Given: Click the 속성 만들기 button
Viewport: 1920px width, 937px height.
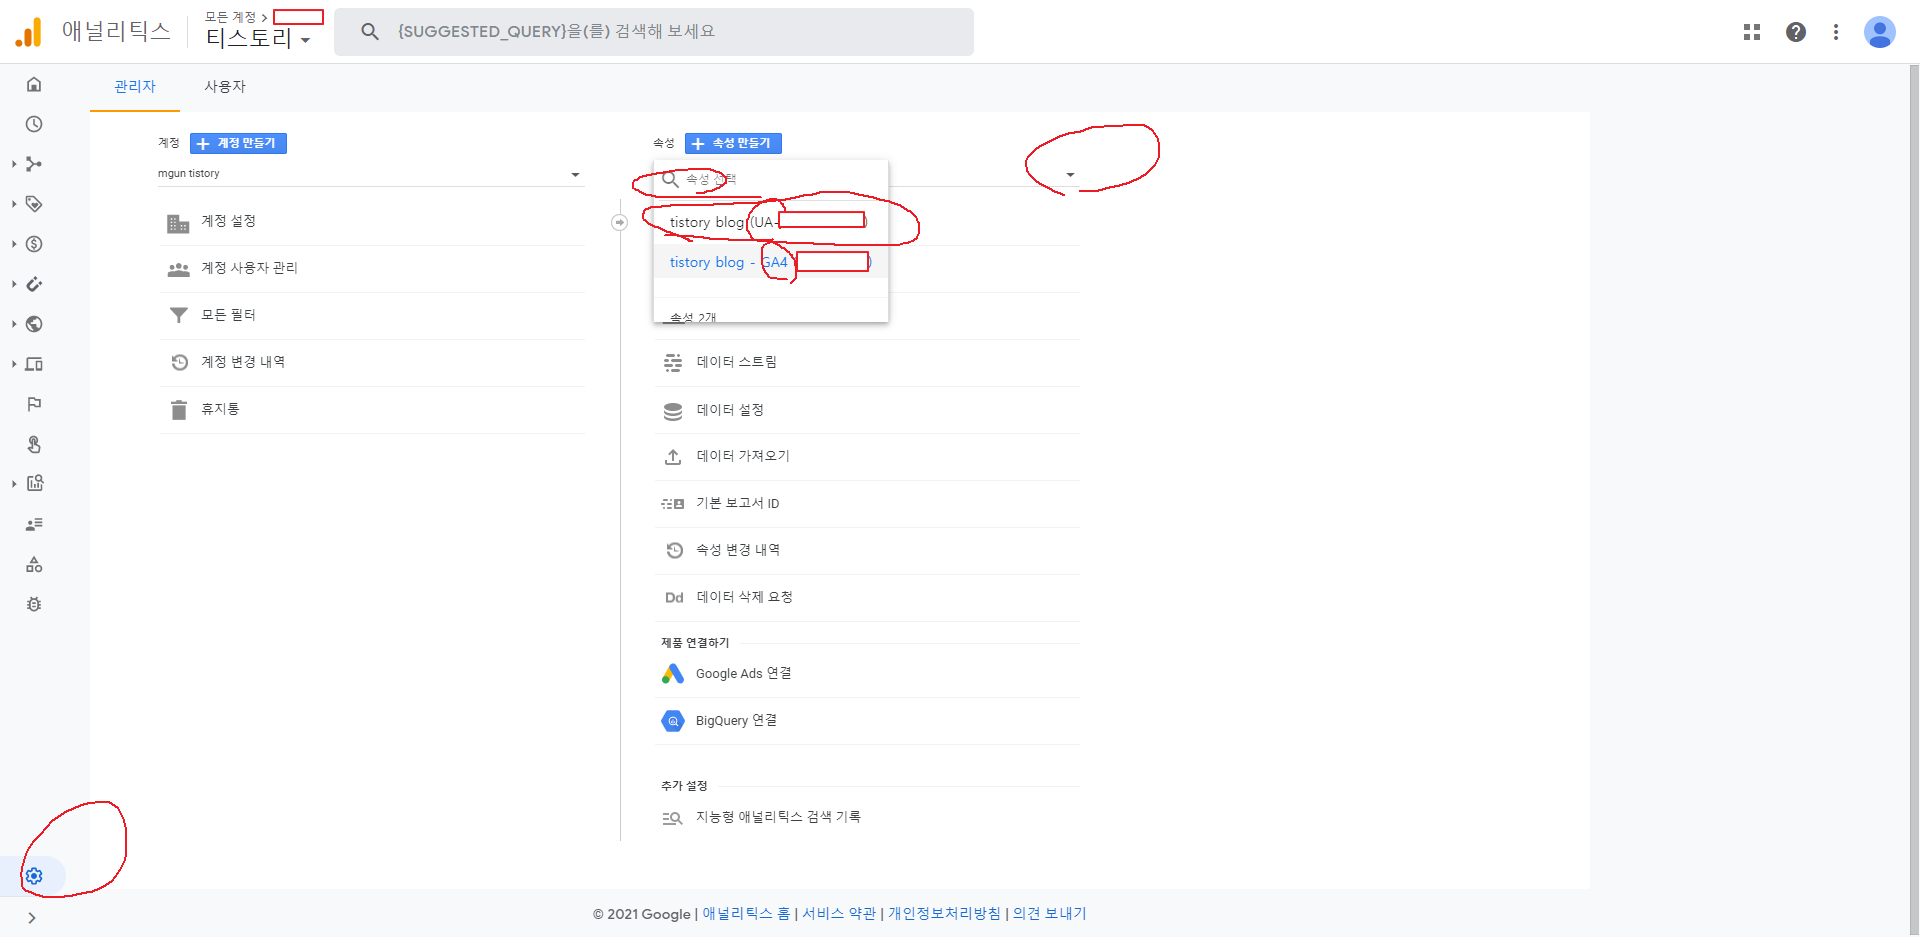Looking at the screenshot, I should 733,143.
